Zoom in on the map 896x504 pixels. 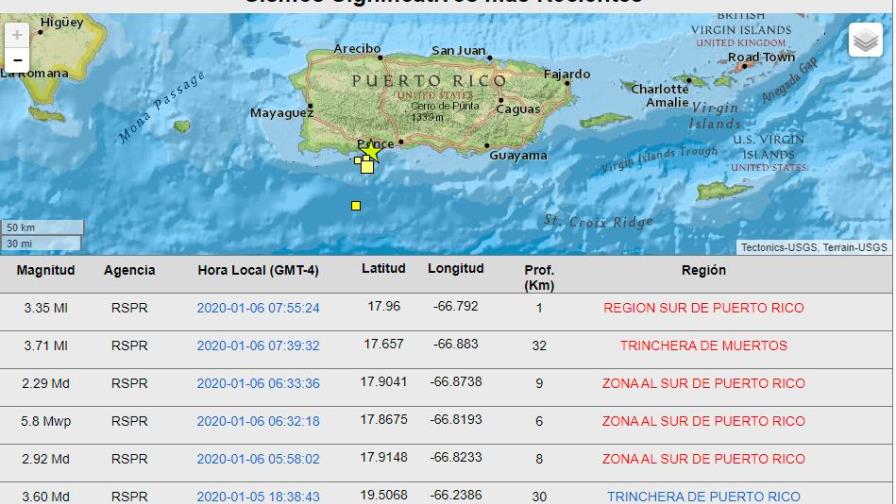[x=17, y=35]
